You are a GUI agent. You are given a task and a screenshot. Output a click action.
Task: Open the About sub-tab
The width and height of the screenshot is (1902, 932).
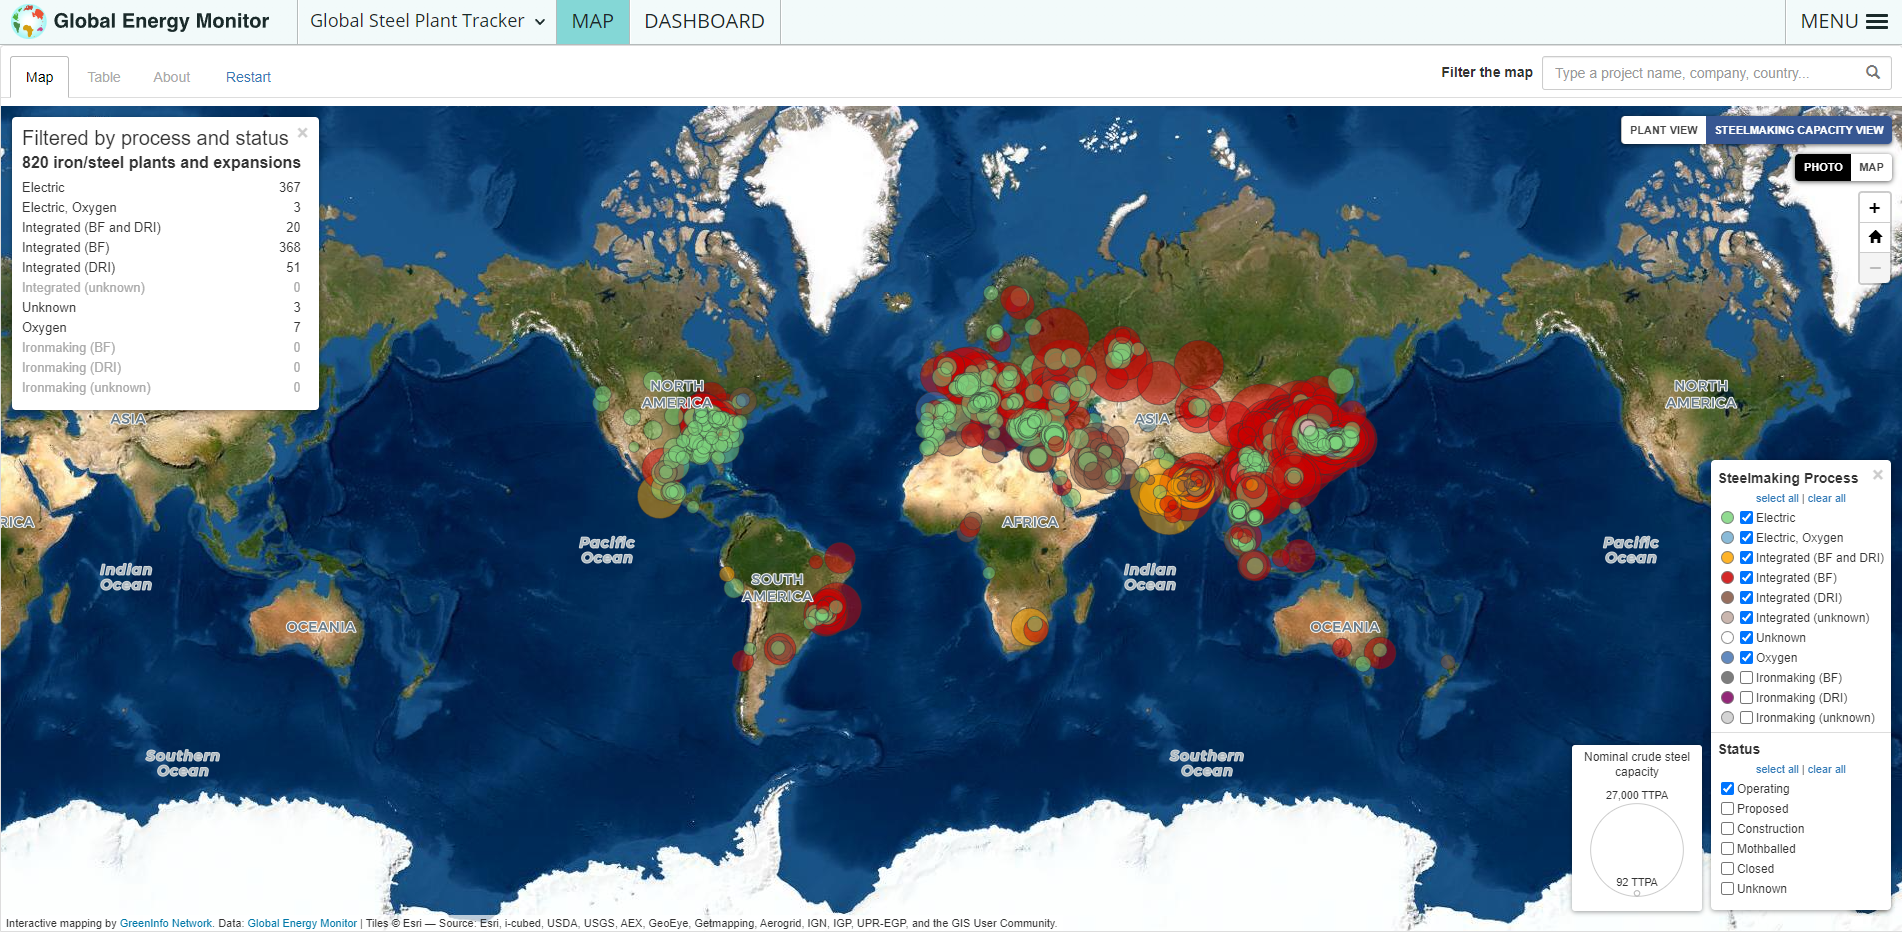(x=172, y=77)
